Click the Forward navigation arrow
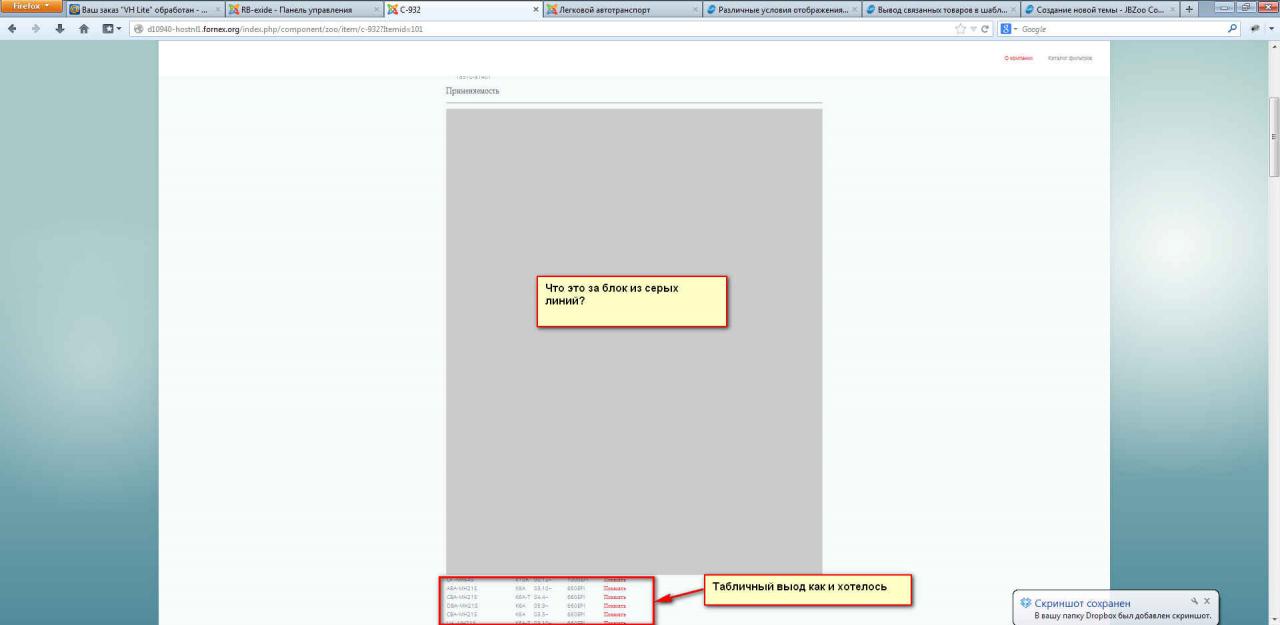 coord(36,30)
